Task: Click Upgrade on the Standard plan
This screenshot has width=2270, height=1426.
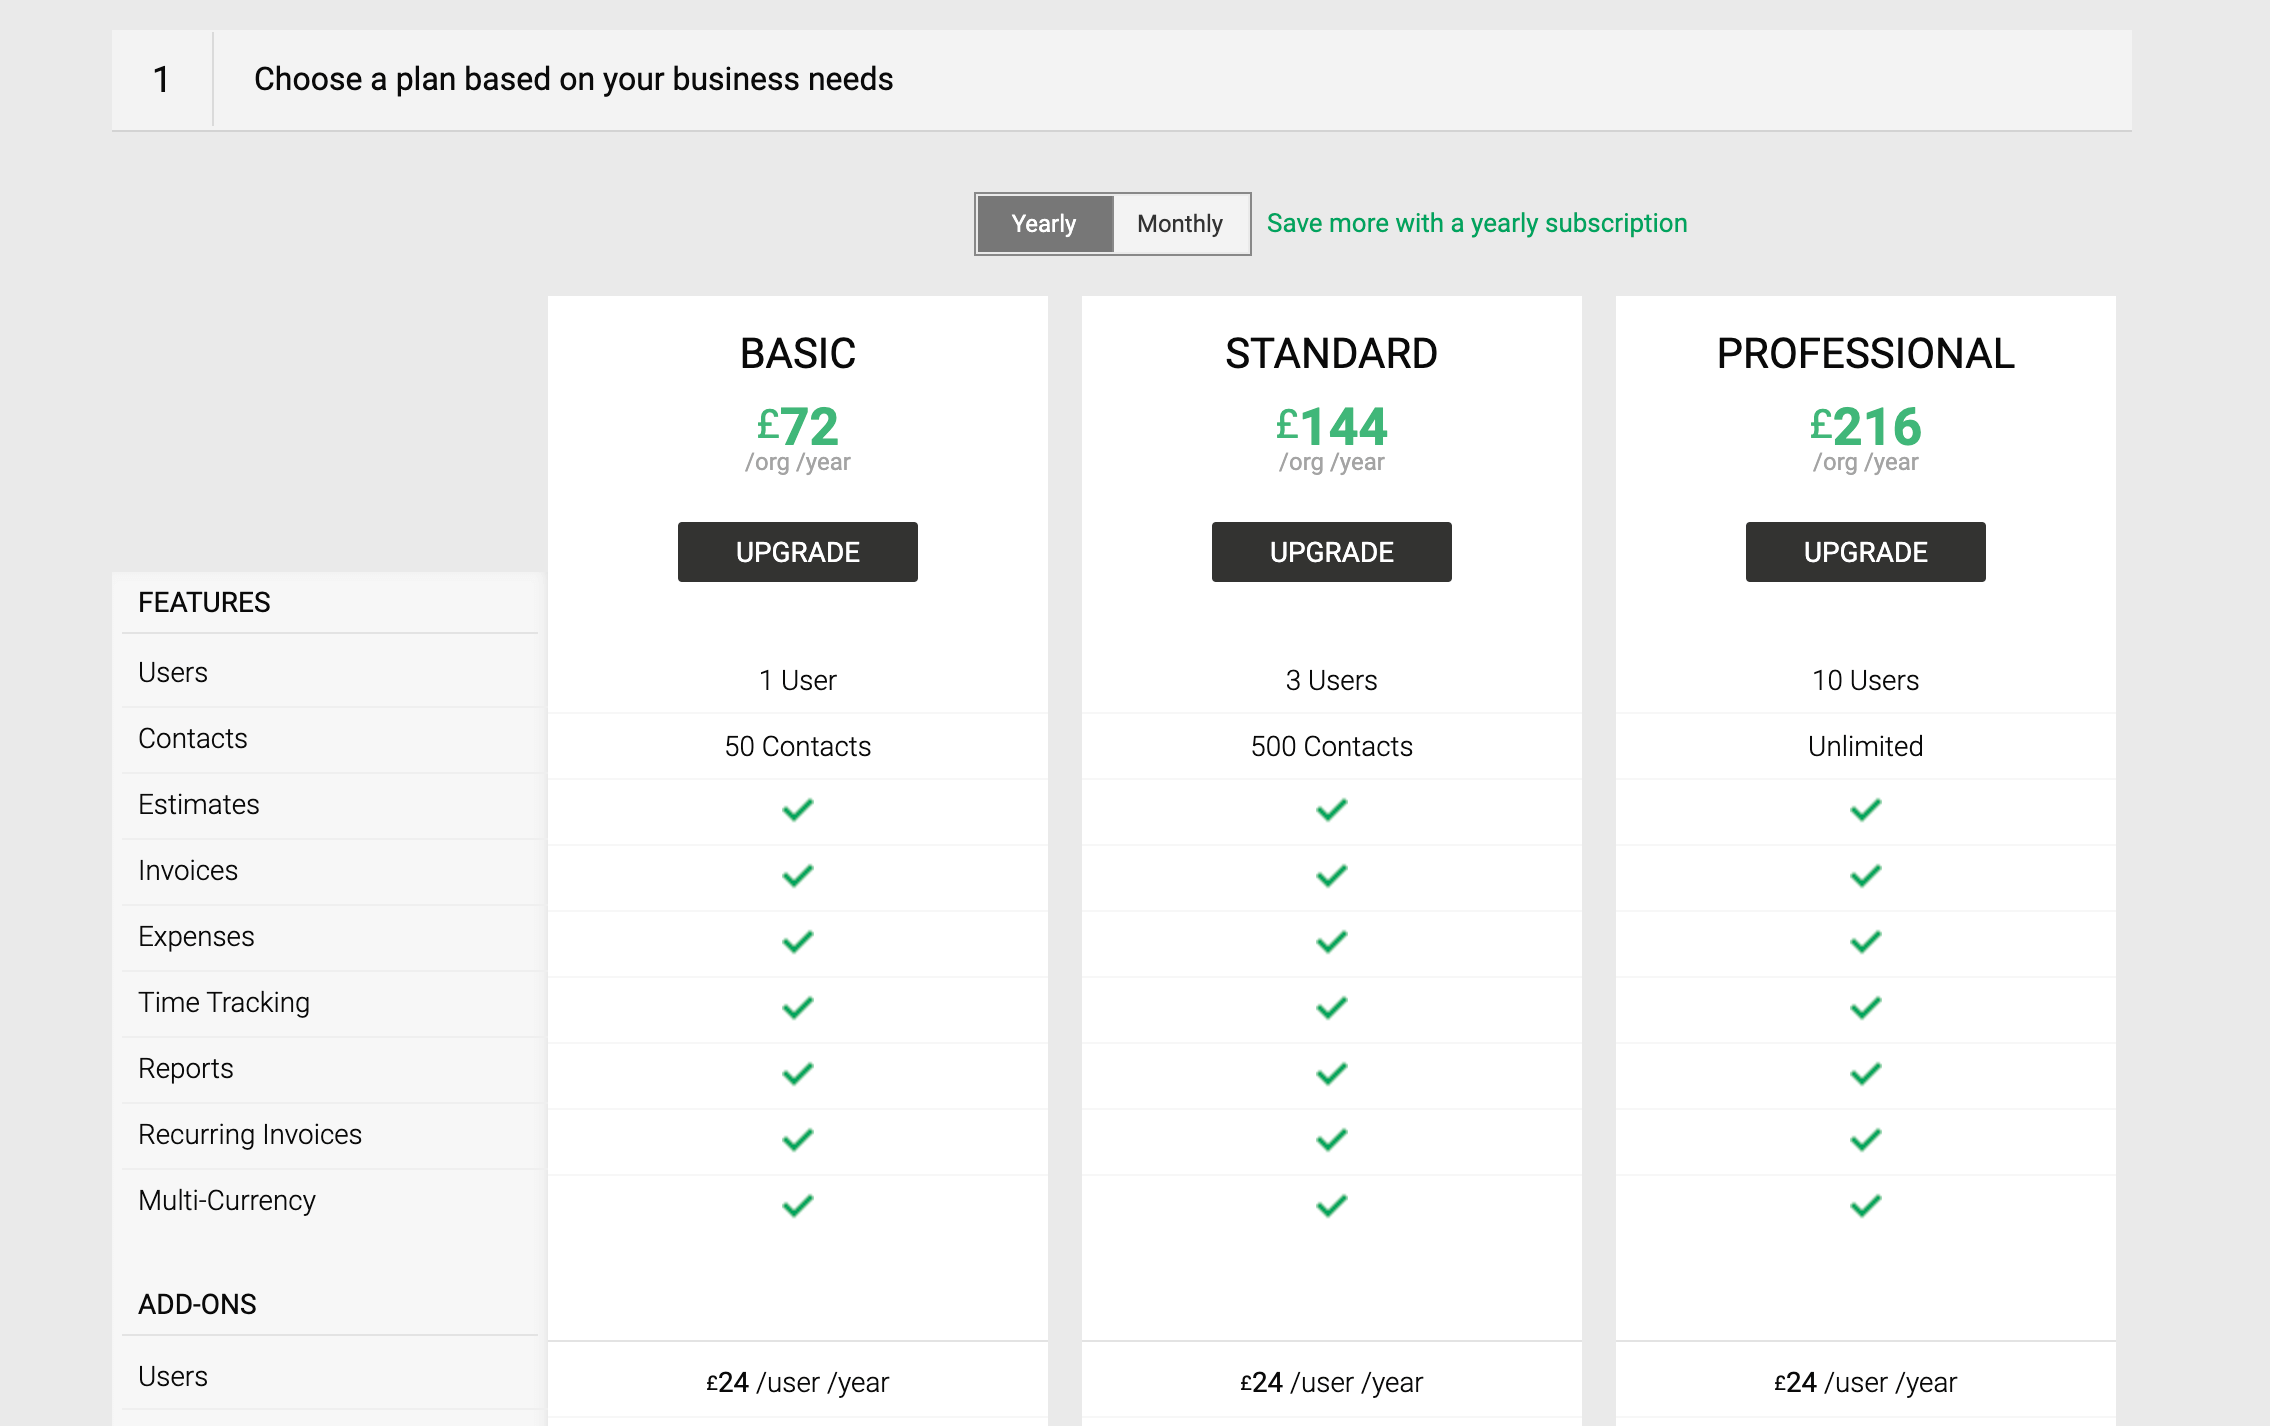Action: (x=1331, y=552)
